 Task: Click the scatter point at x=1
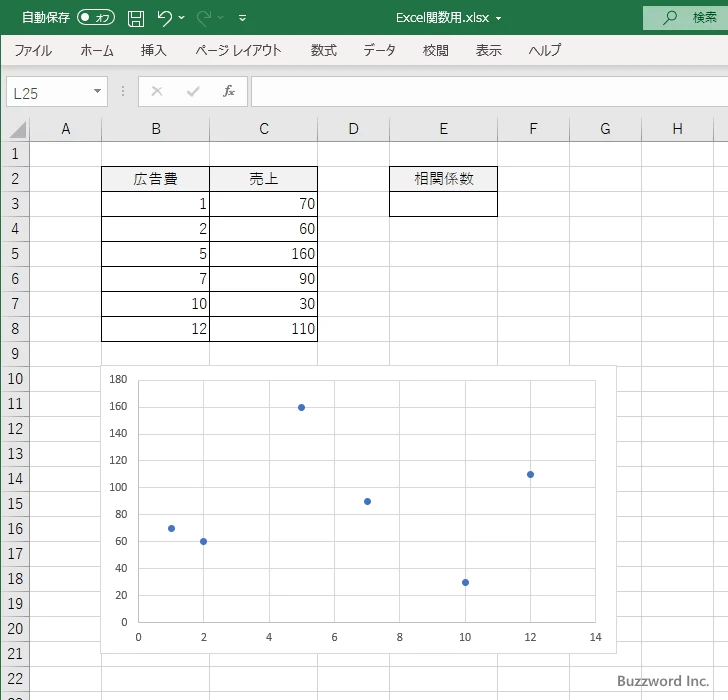pos(171,529)
